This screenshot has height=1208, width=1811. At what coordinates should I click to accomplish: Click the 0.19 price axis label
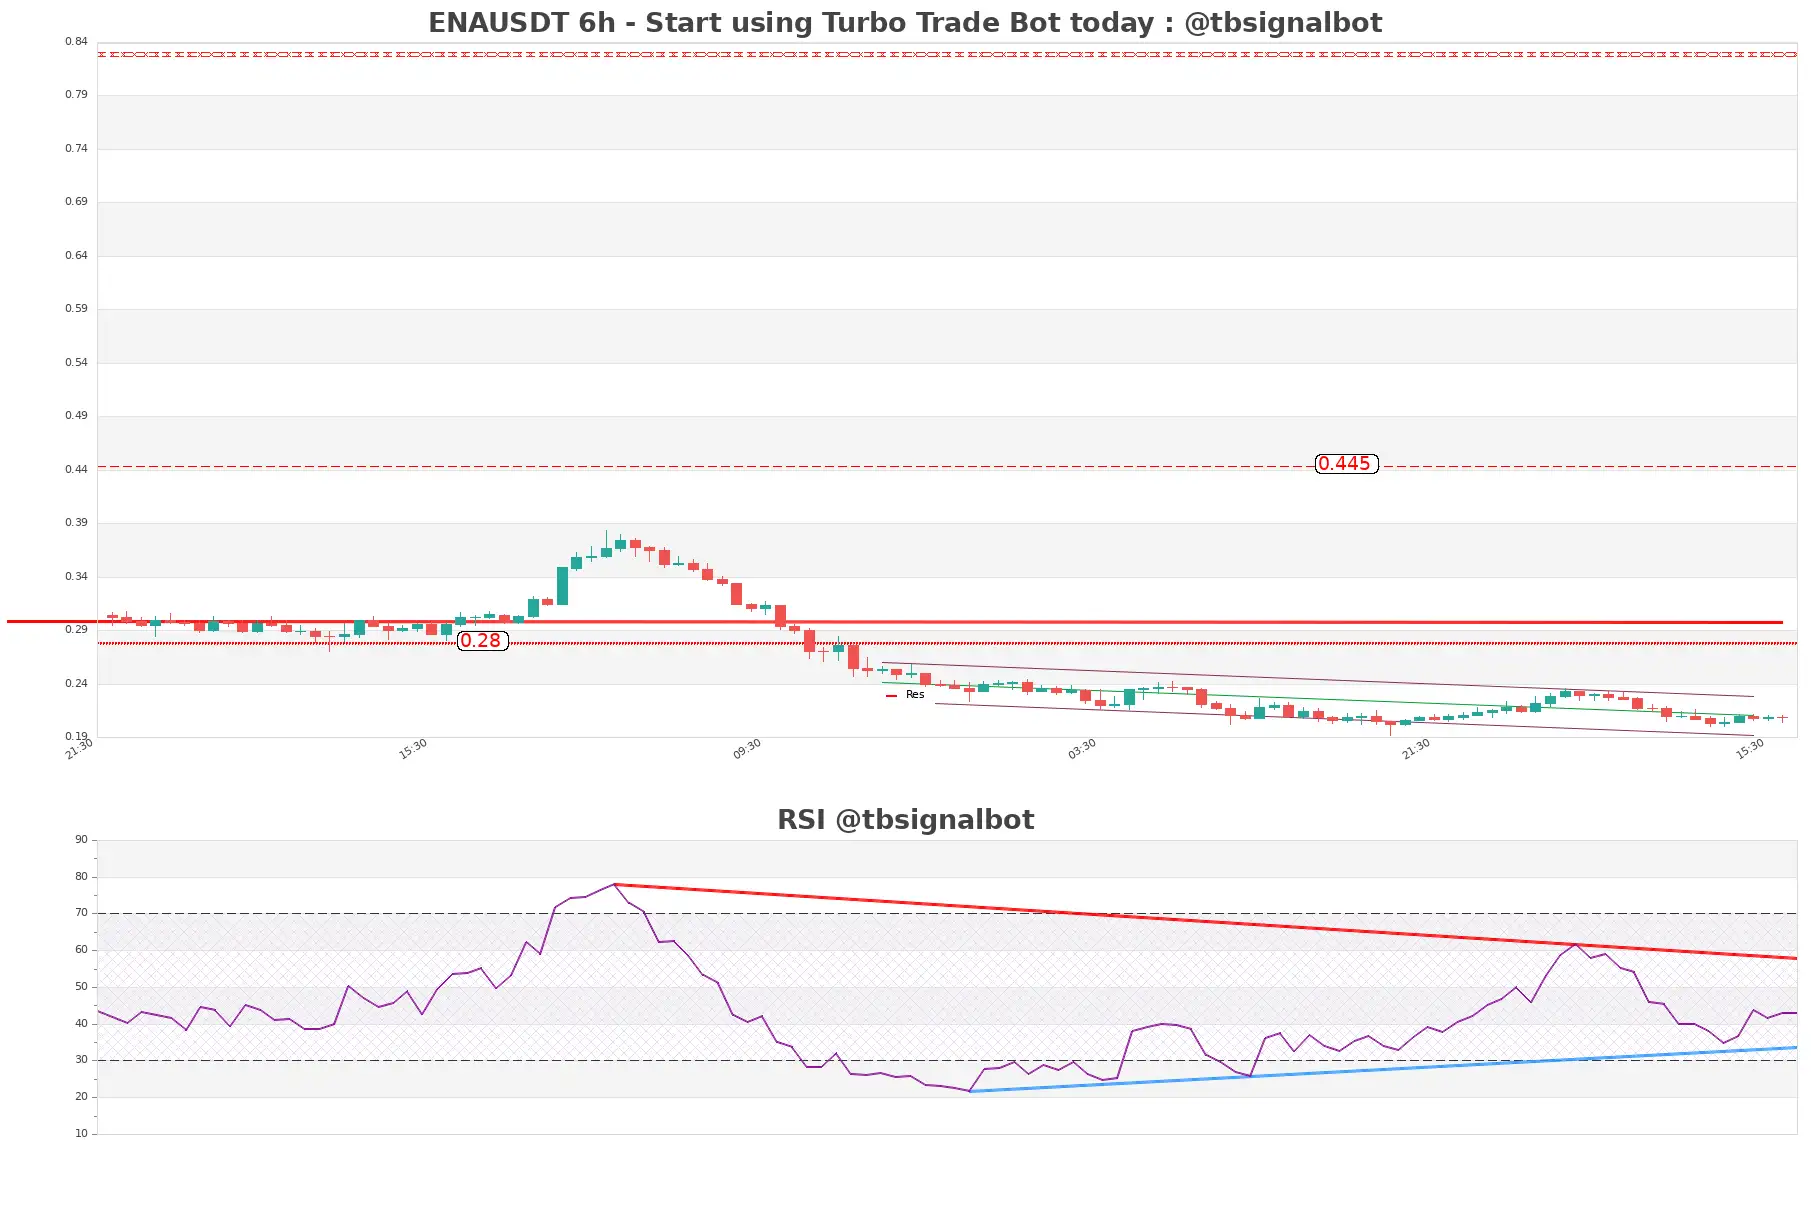[76, 737]
